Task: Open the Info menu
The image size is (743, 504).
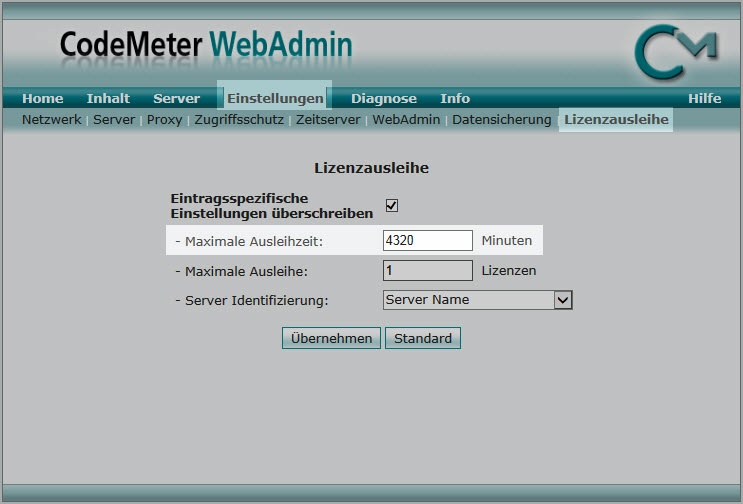Action: coord(455,99)
